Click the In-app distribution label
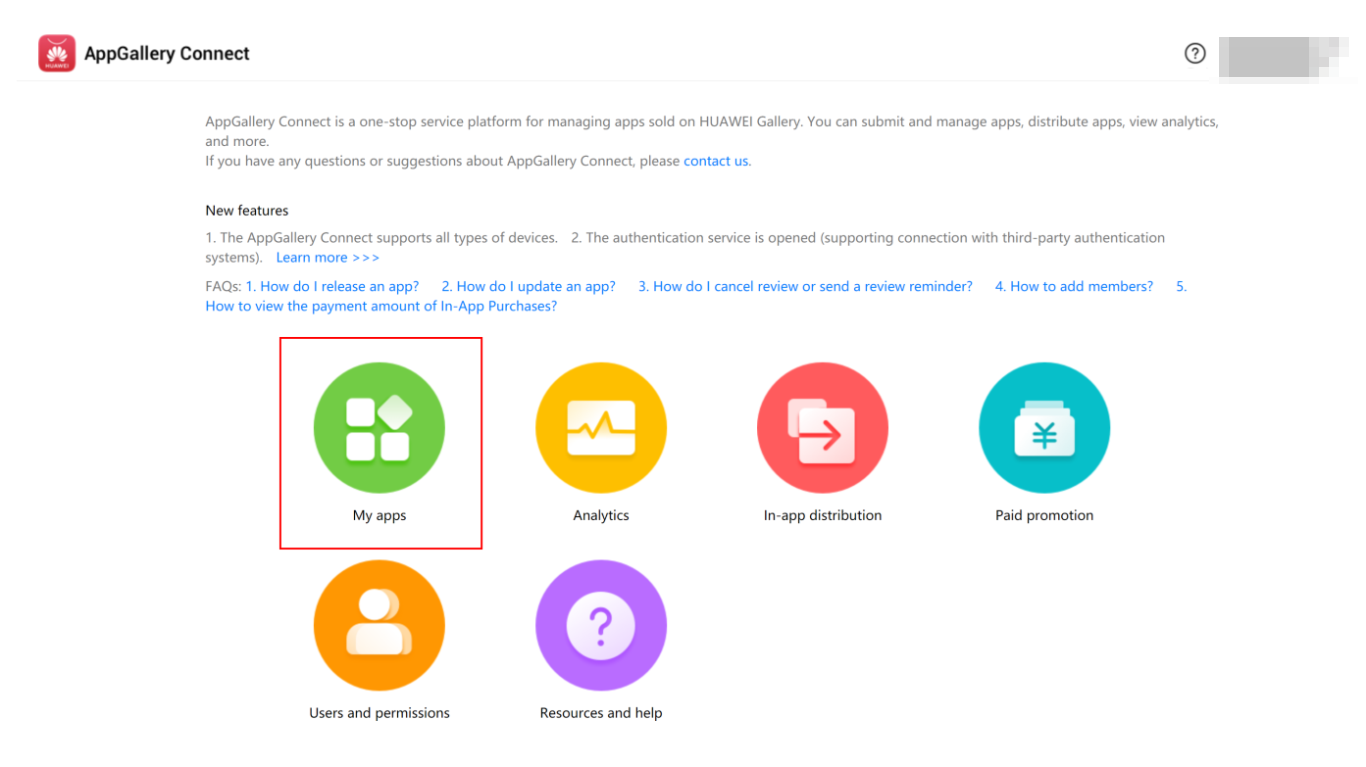This screenshot has height=767, width=1366. [x=823, y=516]
